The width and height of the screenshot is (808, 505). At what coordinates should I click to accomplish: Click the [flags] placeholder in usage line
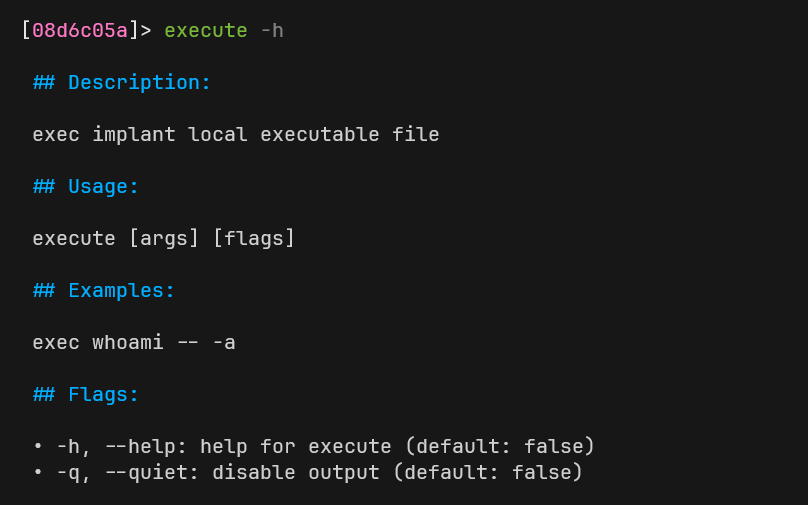(x=254, y=239)
